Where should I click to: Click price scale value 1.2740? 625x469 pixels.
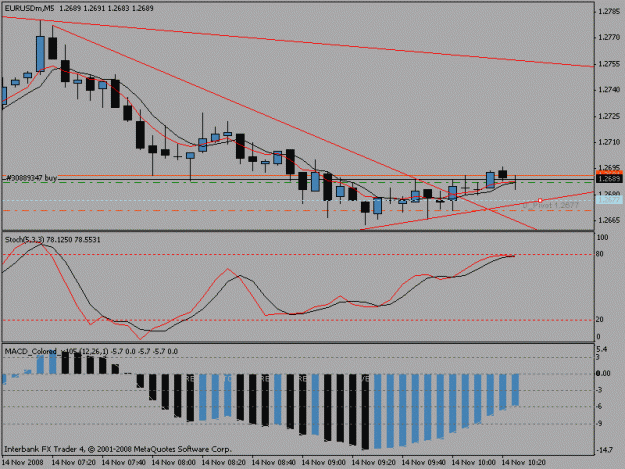[x=609, y=90]
